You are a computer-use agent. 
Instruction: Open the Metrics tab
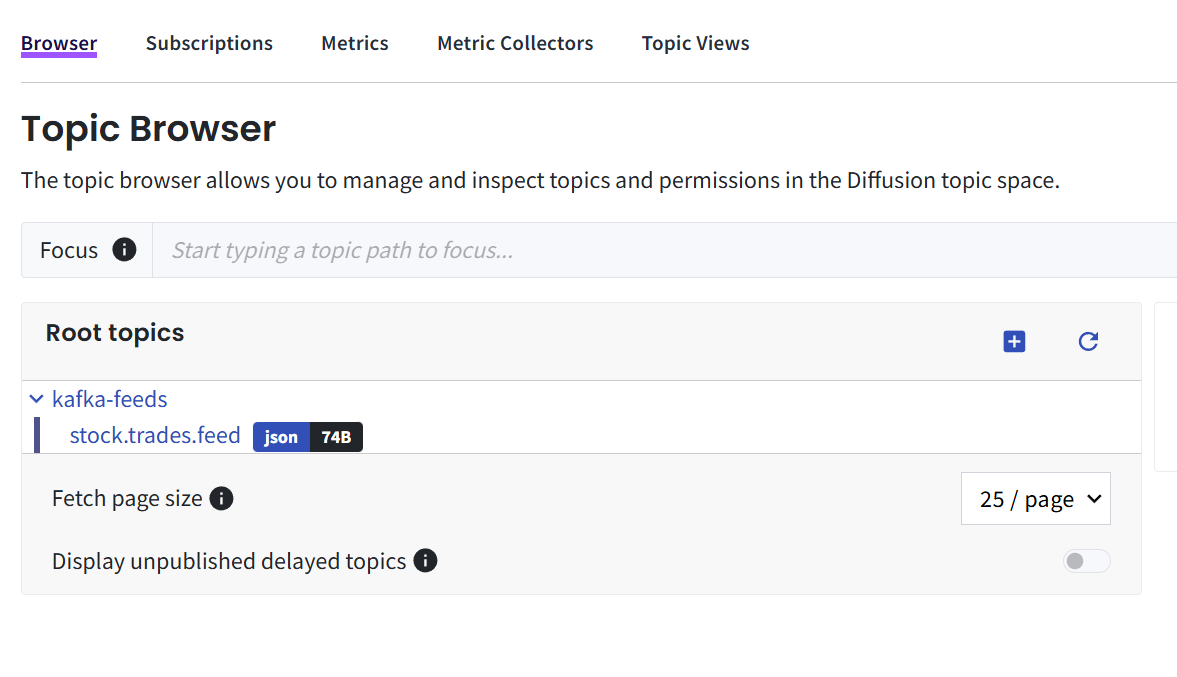[x=355, y=43]
